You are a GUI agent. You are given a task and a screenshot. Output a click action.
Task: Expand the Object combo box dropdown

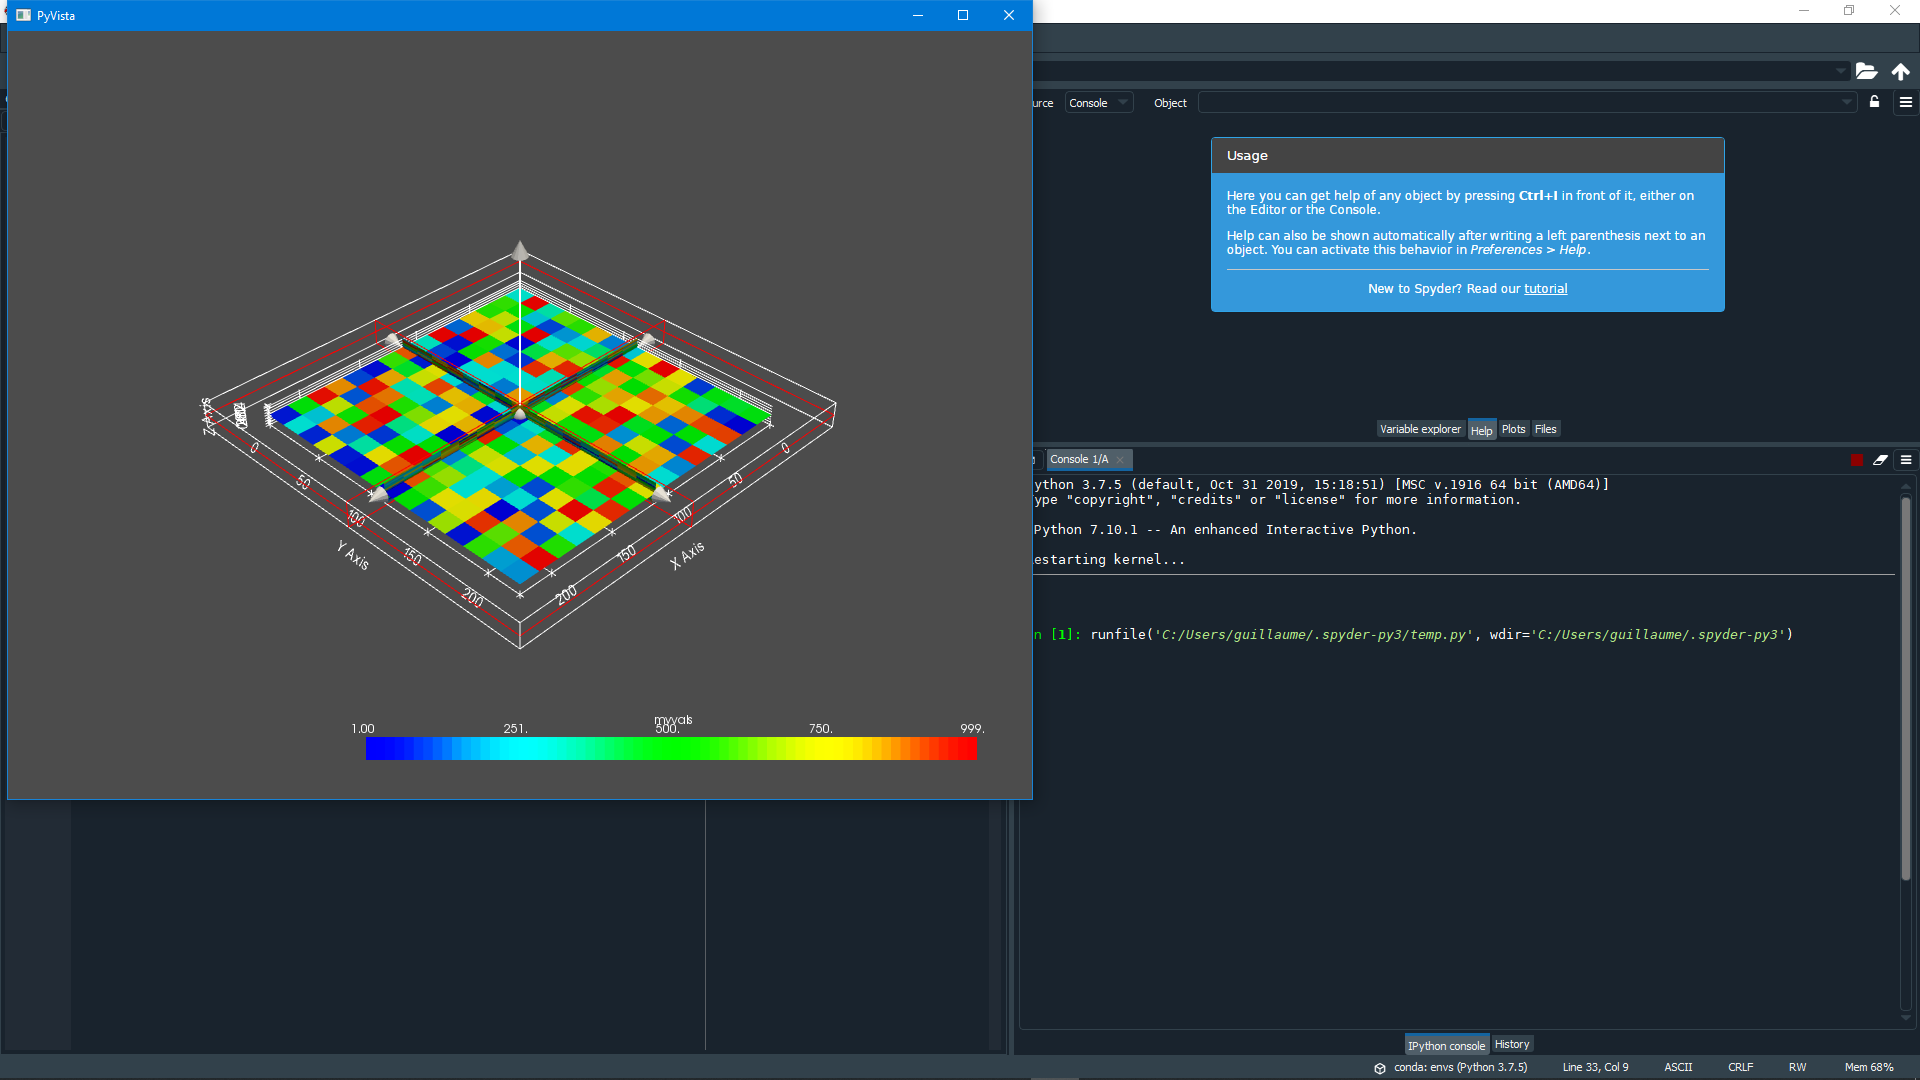pyautogui.click(x=1845, y=102)
